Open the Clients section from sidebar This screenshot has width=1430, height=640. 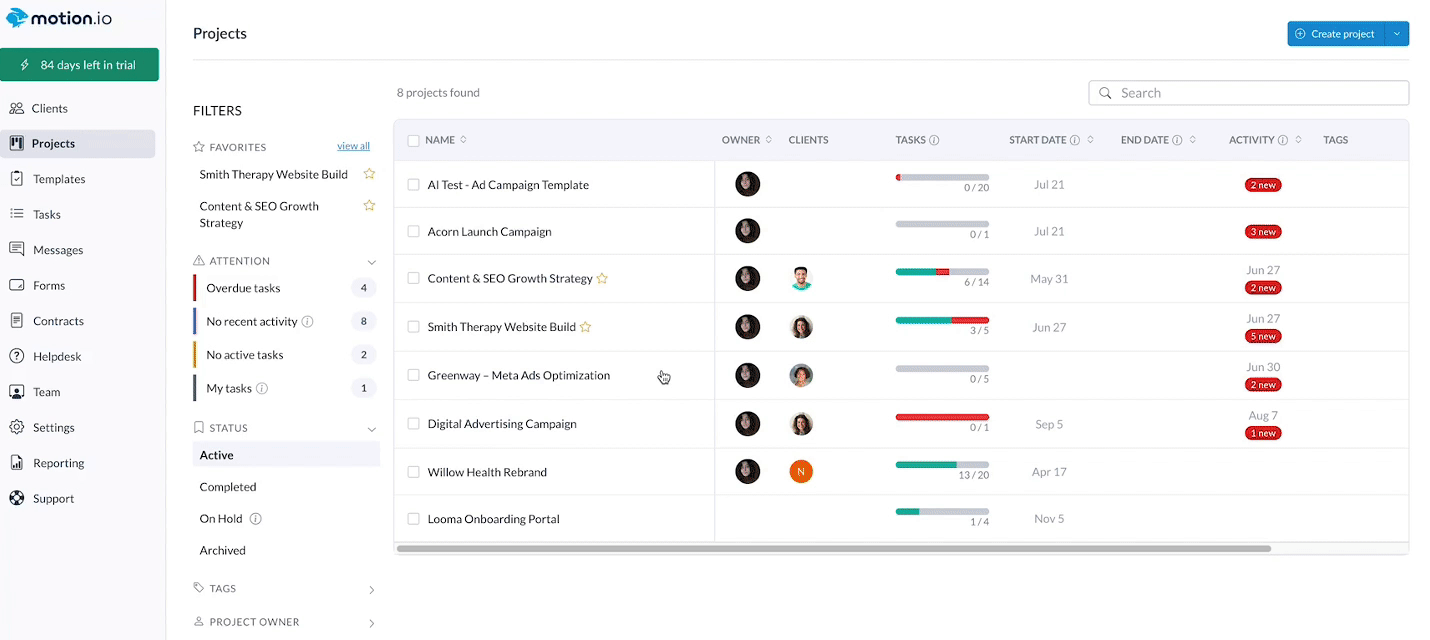[x=48, y=107]
